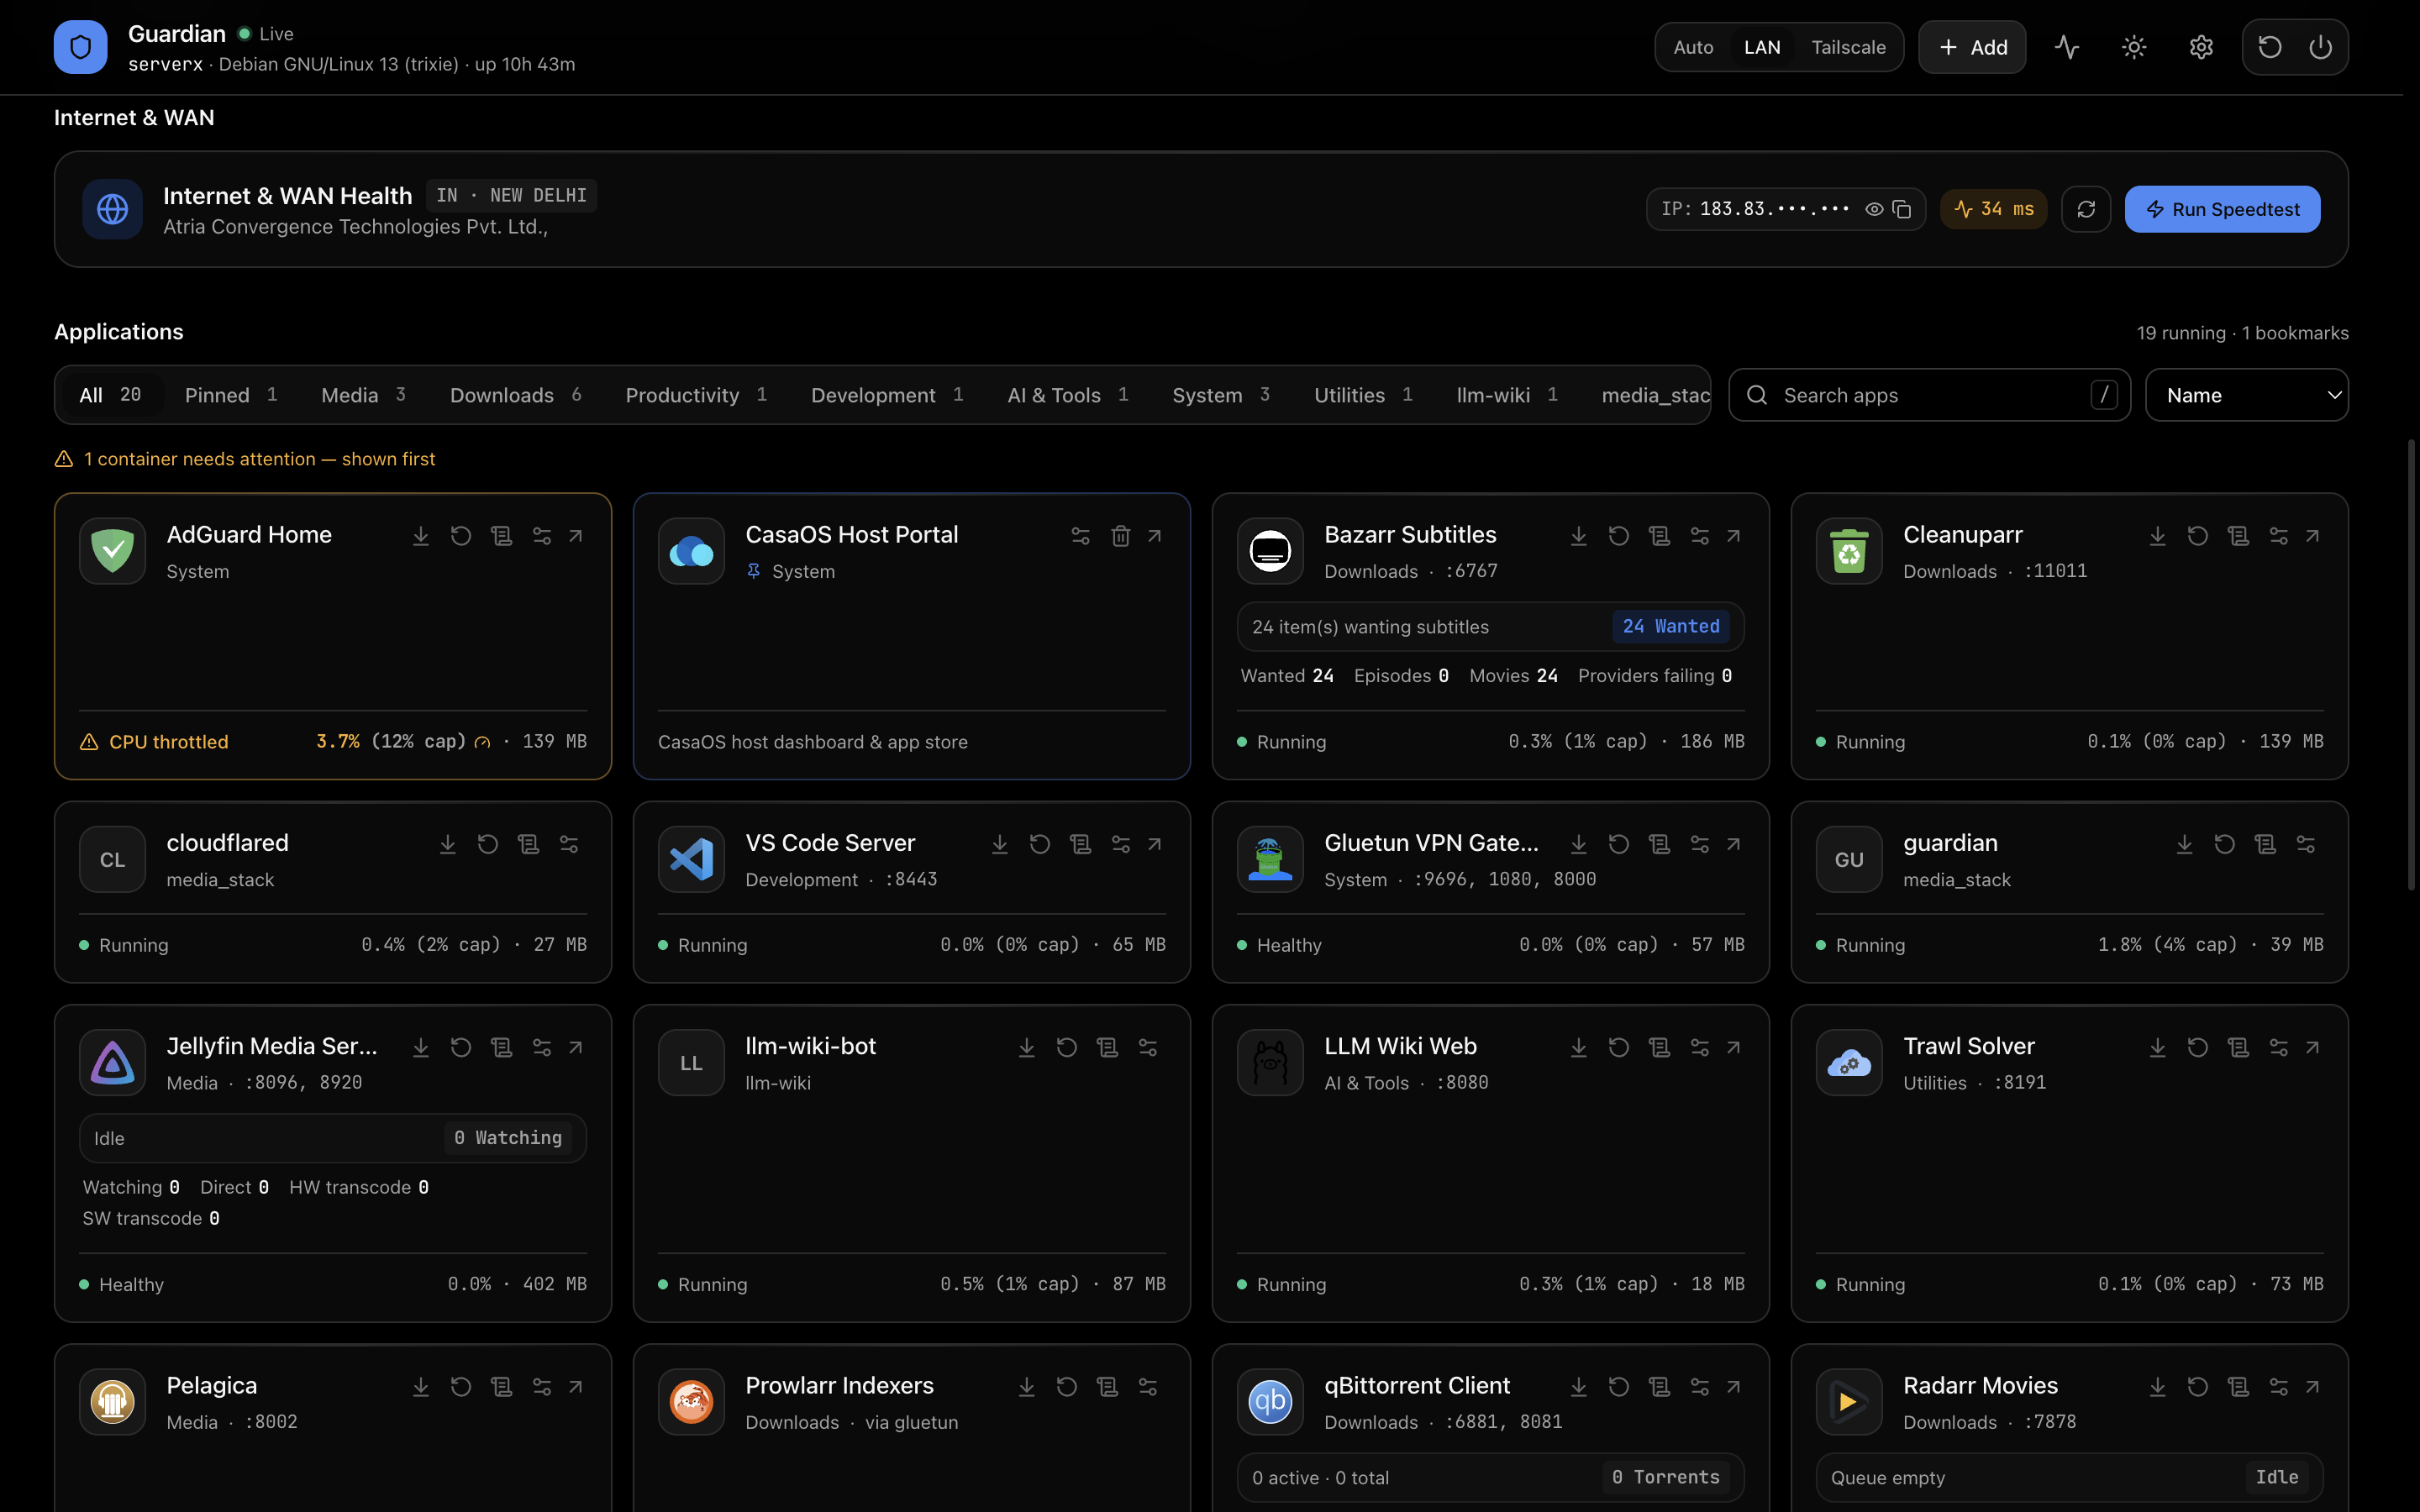Toggle light/dark theme with sun icon
The height and width of the screenshot is (1512, 2420).
(x=2134, y=47)
